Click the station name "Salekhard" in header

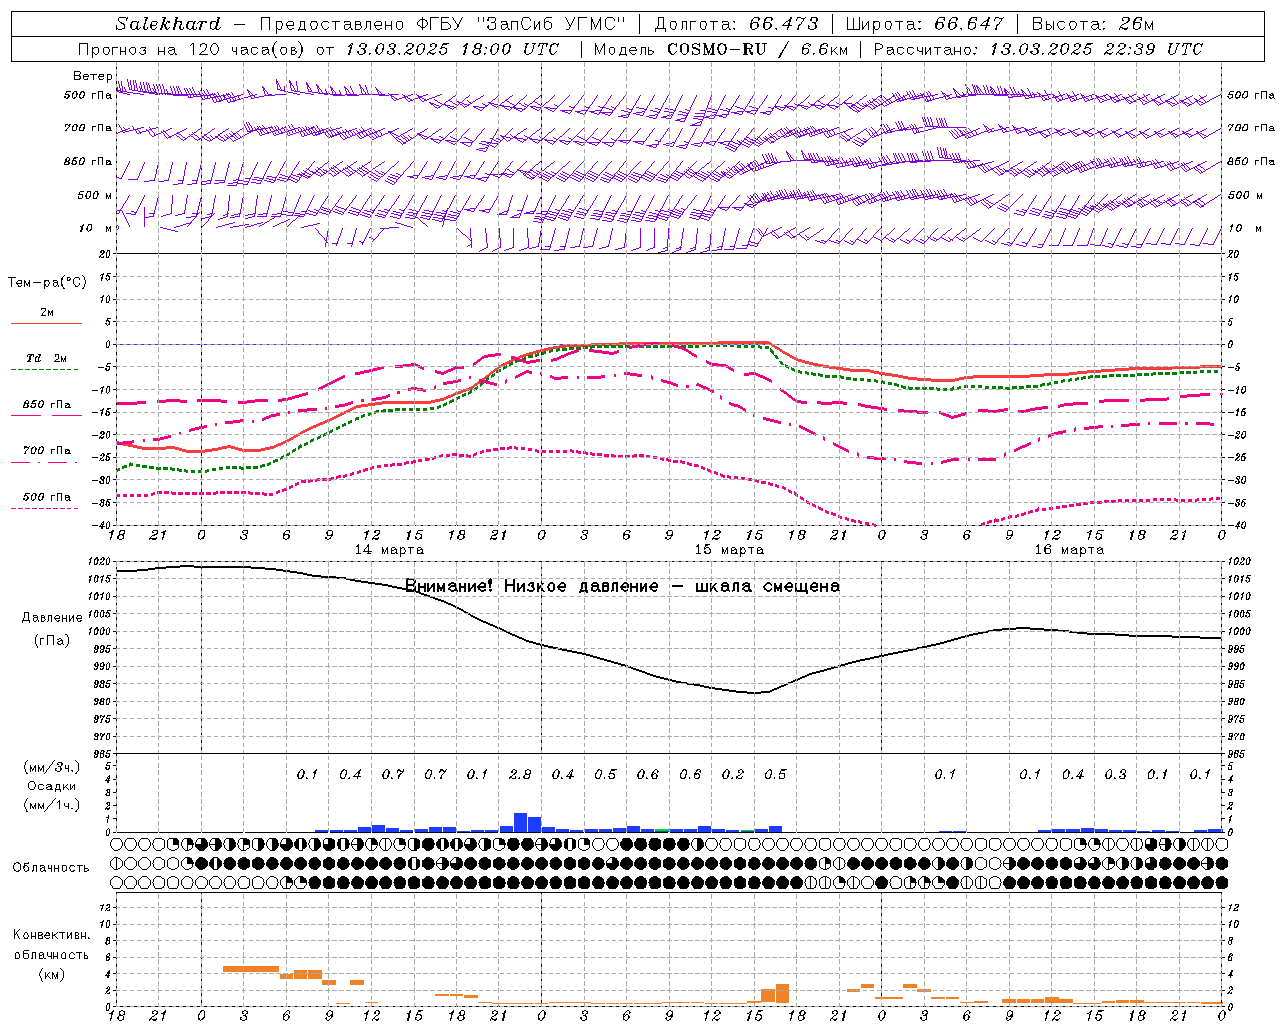(x=168, y=24)
